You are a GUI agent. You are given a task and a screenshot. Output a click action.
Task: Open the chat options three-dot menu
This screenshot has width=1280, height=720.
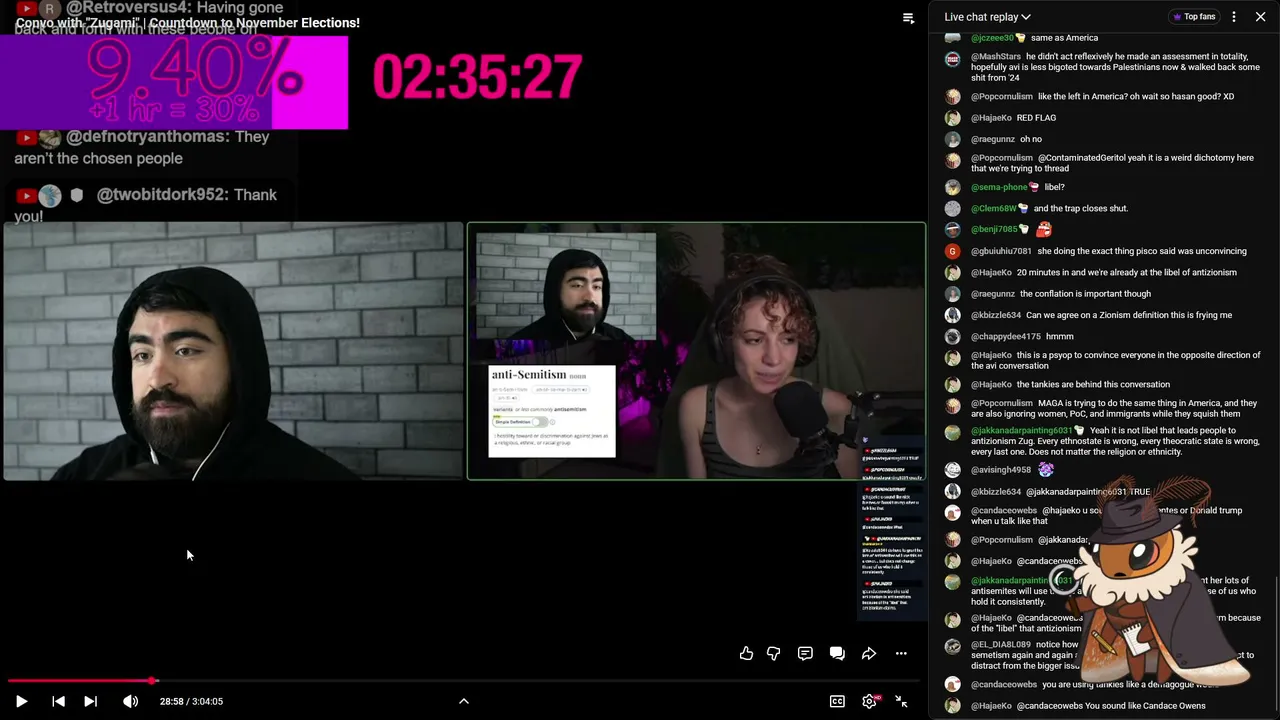coord(1234,17)
